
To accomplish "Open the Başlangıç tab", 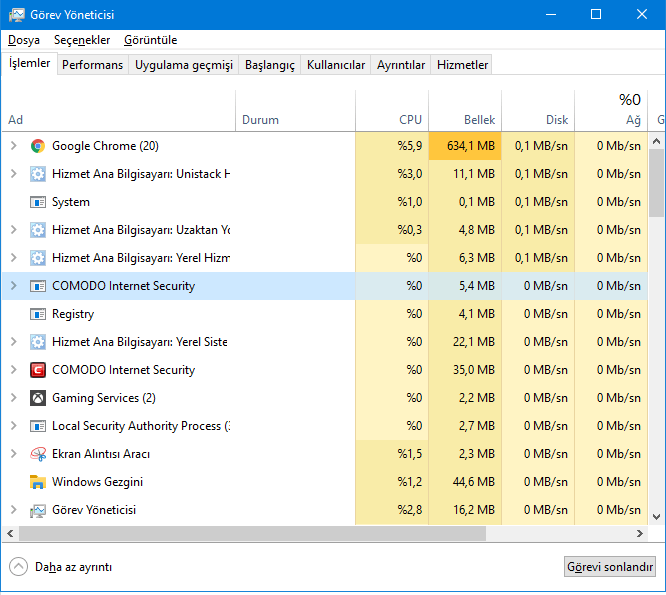I will coord(270,65).
